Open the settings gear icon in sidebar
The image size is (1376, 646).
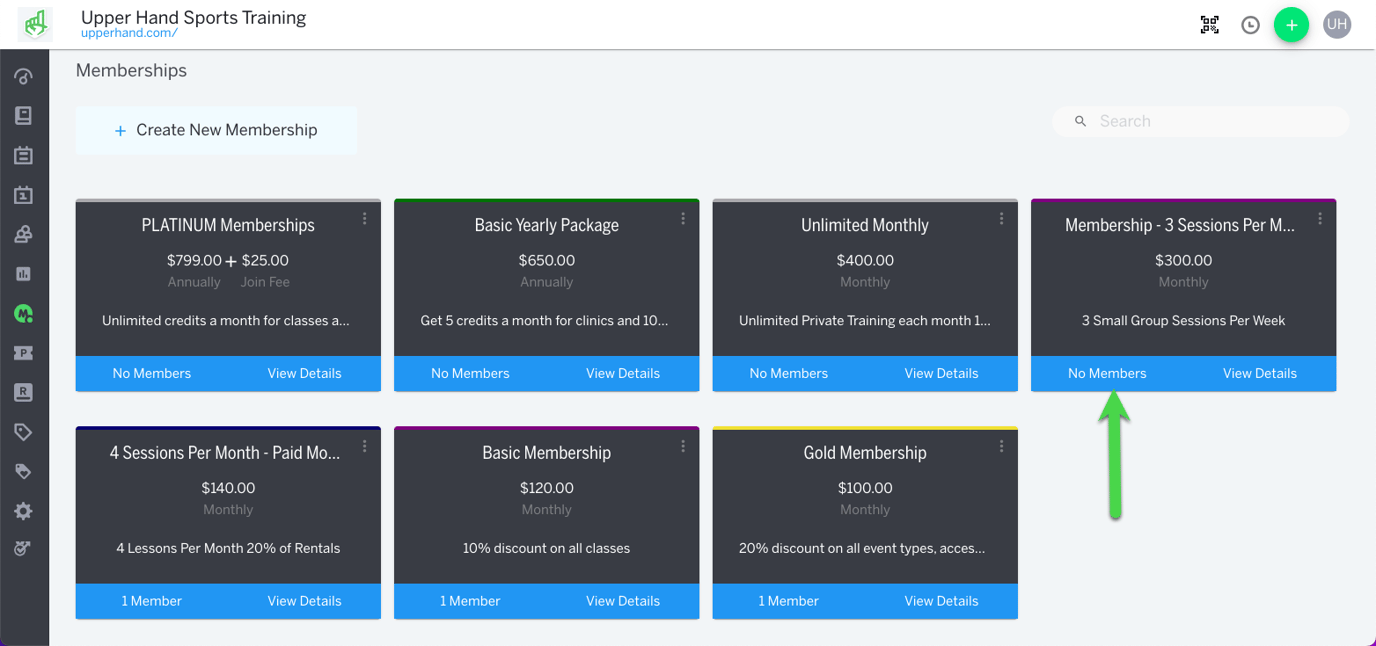[23, 511]
